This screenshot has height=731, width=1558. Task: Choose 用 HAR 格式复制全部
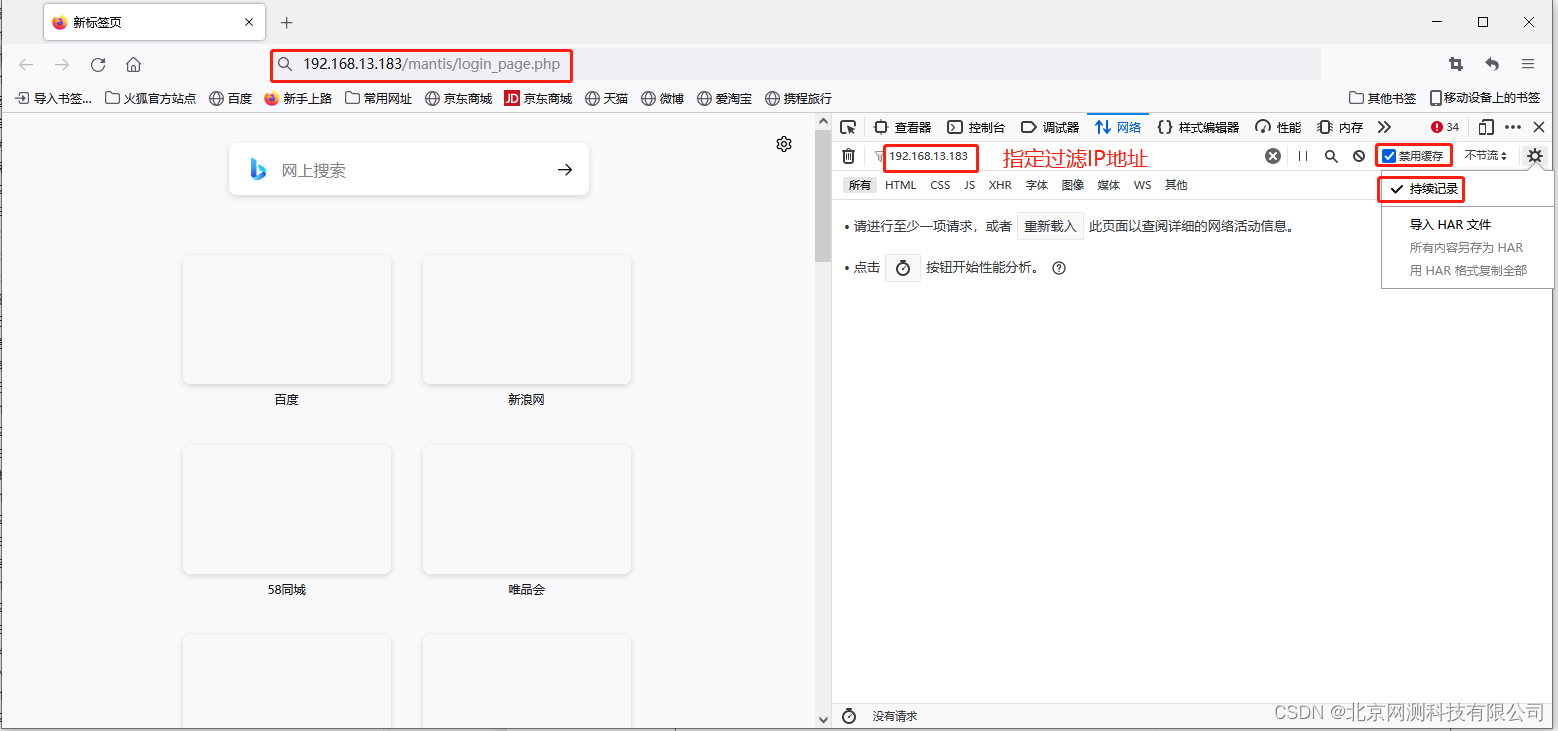1468,271
